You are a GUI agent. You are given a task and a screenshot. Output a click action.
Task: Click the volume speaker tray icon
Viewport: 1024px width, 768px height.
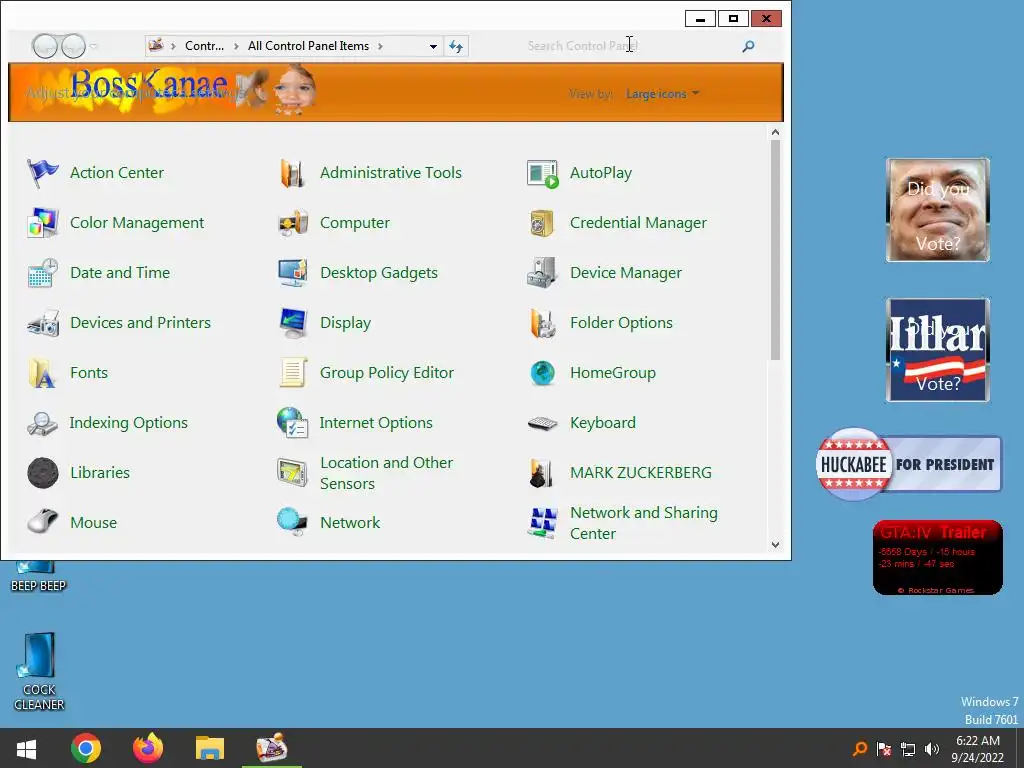tap(932, 749)
